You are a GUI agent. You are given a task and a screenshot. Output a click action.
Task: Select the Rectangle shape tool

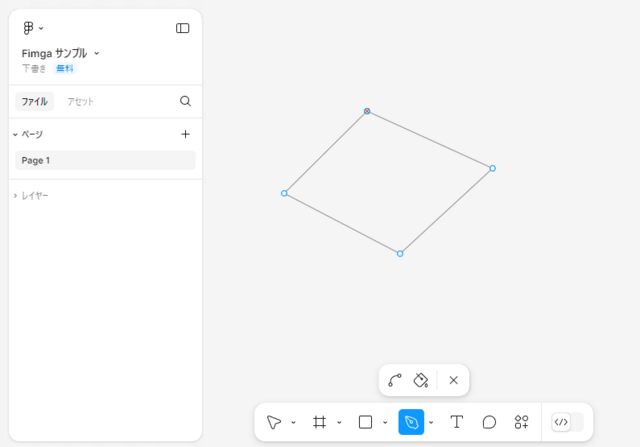[365, 422]
